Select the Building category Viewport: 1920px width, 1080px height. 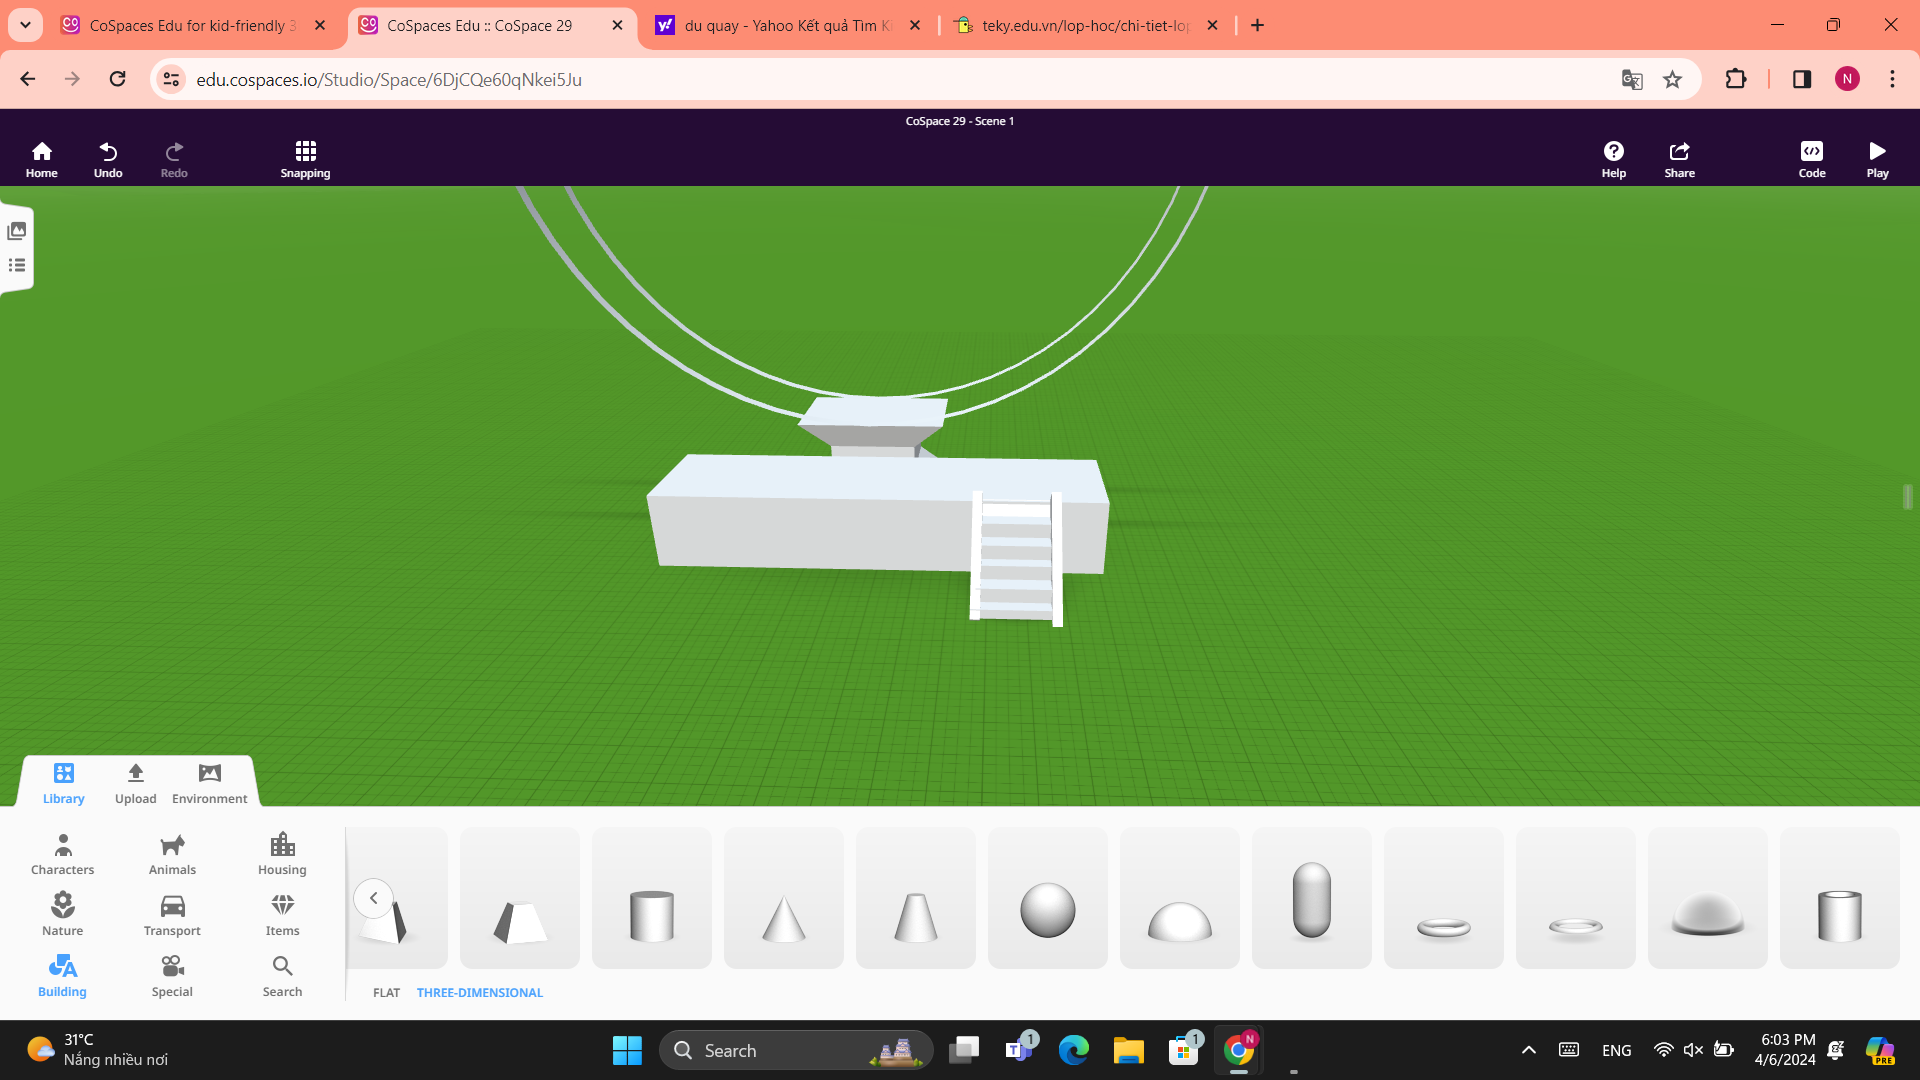(x=62, y=976)
